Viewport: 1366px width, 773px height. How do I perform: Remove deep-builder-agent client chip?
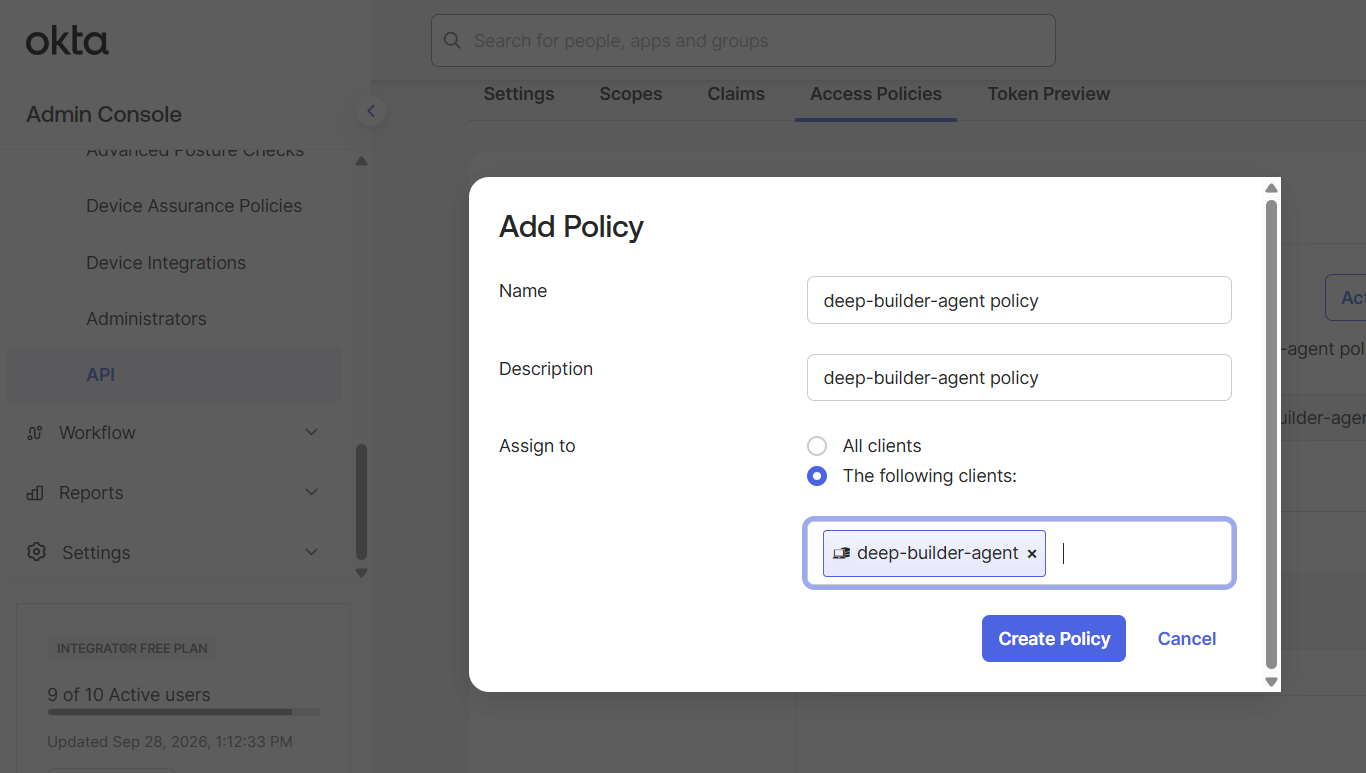click(1032, 554)
